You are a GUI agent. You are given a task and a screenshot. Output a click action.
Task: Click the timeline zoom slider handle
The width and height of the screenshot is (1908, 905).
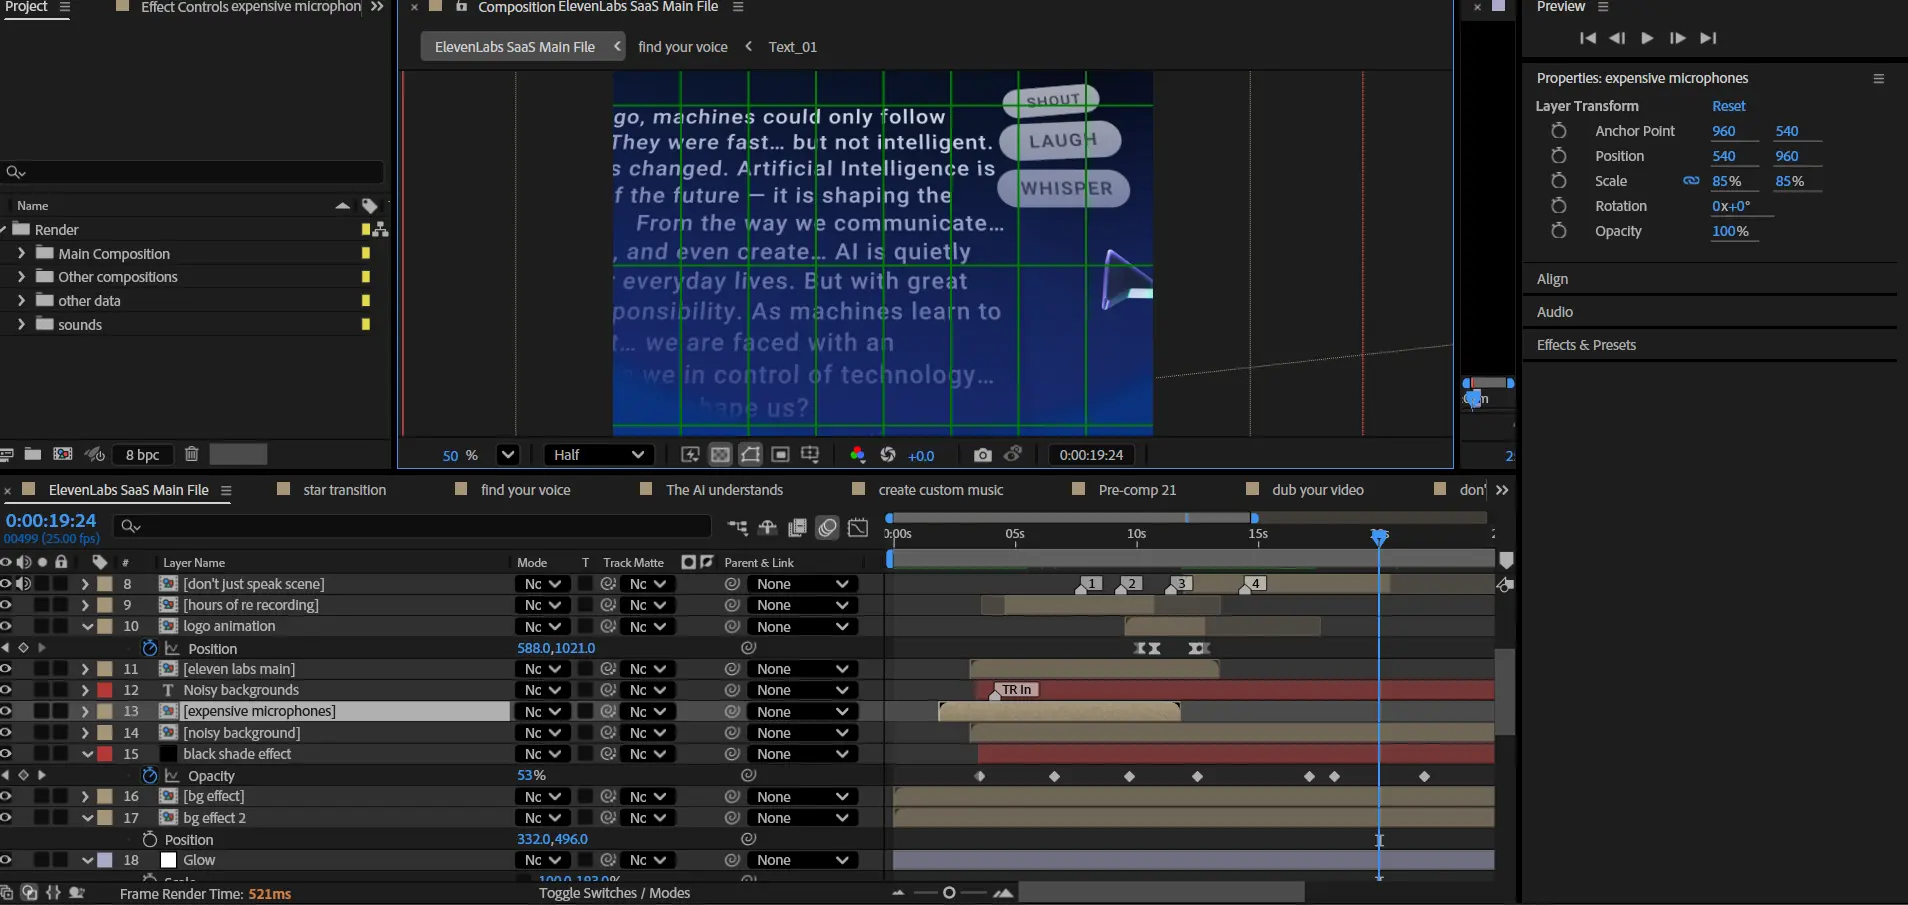coord(949,893)
